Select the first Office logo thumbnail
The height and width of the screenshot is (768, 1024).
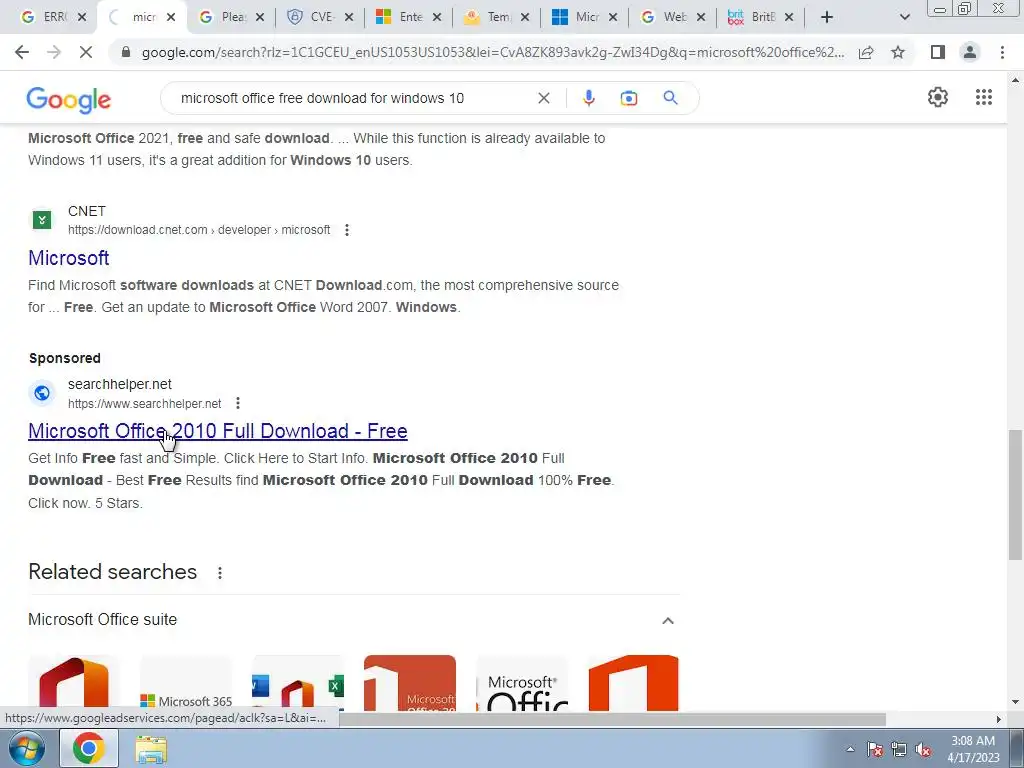[x=74, y=683]
